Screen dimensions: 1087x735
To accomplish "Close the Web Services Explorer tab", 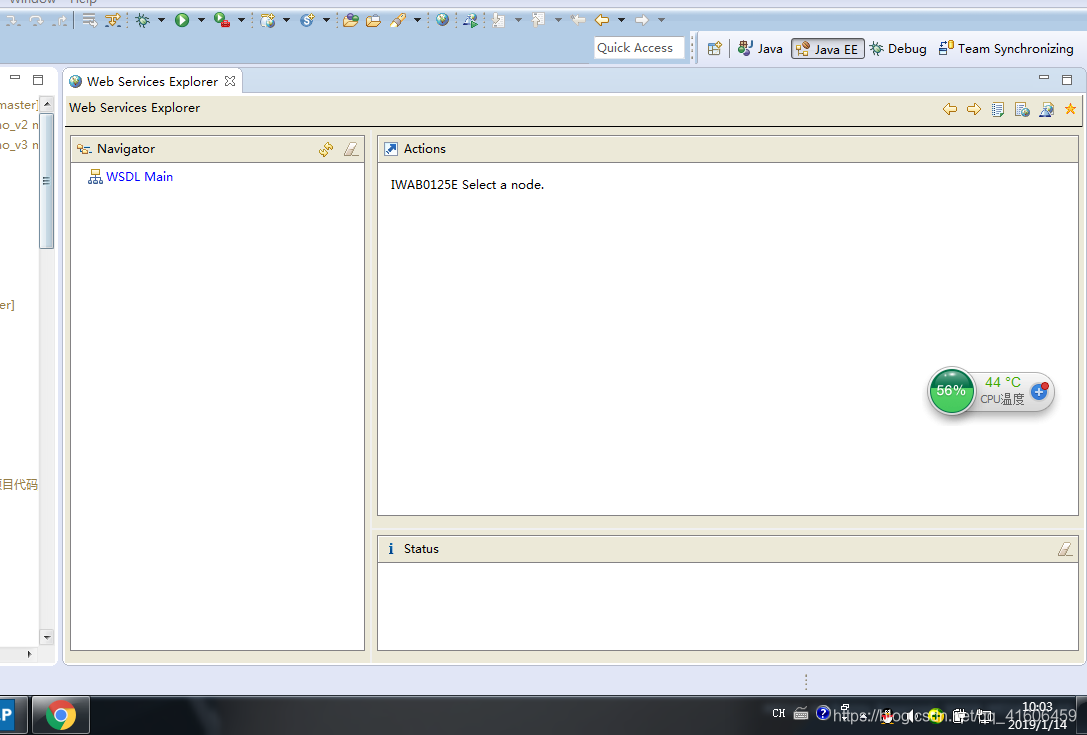I will point(229,81).
